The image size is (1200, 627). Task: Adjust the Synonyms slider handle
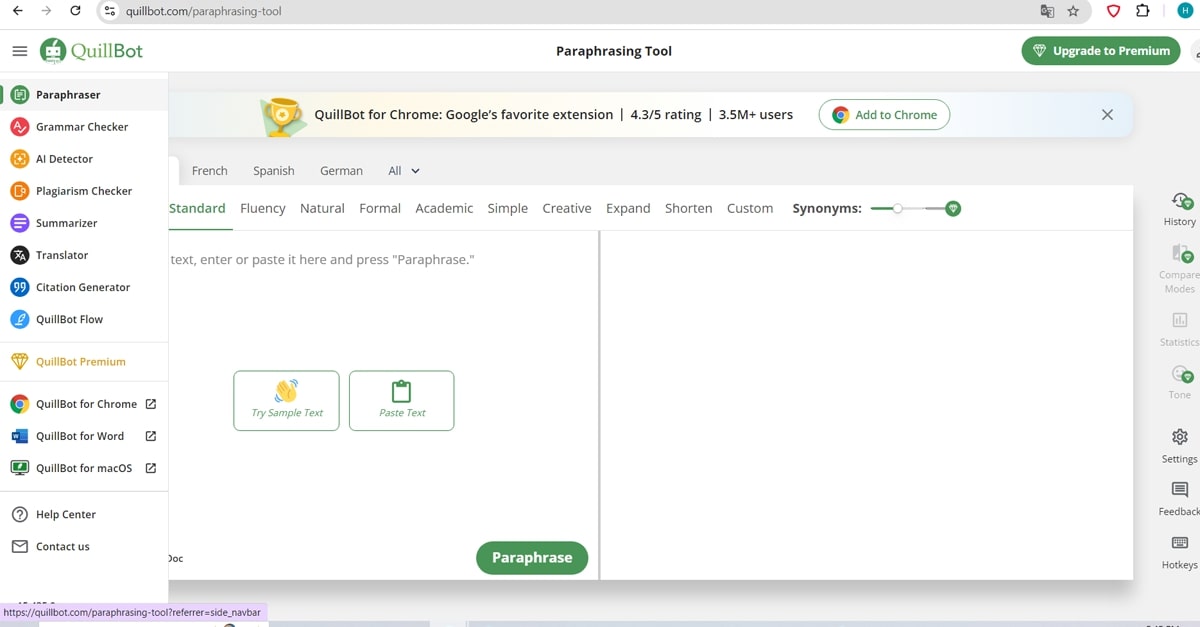pyautogui.click(x=898, y=208)
